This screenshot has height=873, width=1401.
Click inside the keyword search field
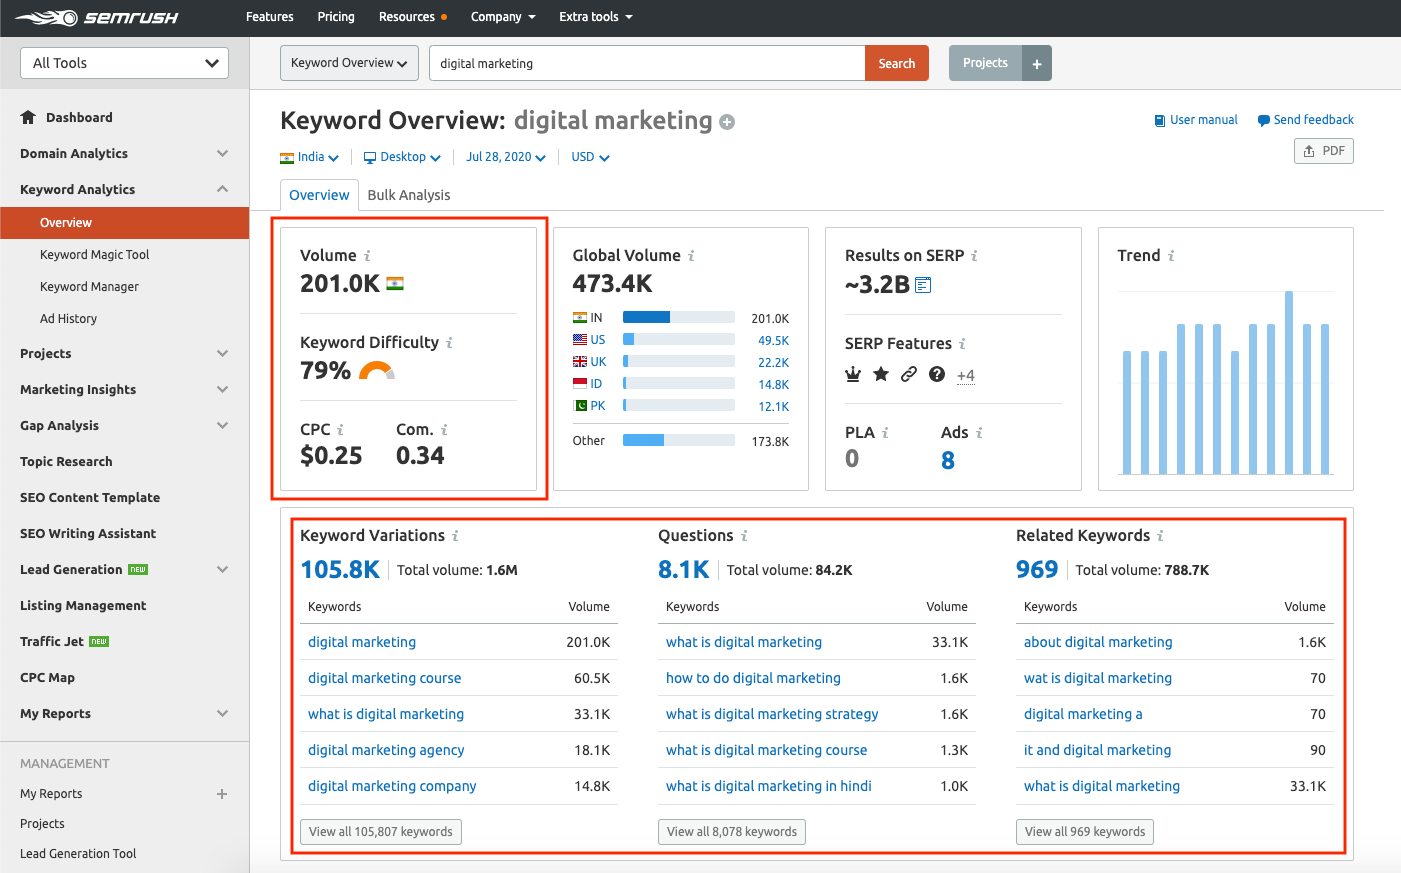tap(646, 62)
